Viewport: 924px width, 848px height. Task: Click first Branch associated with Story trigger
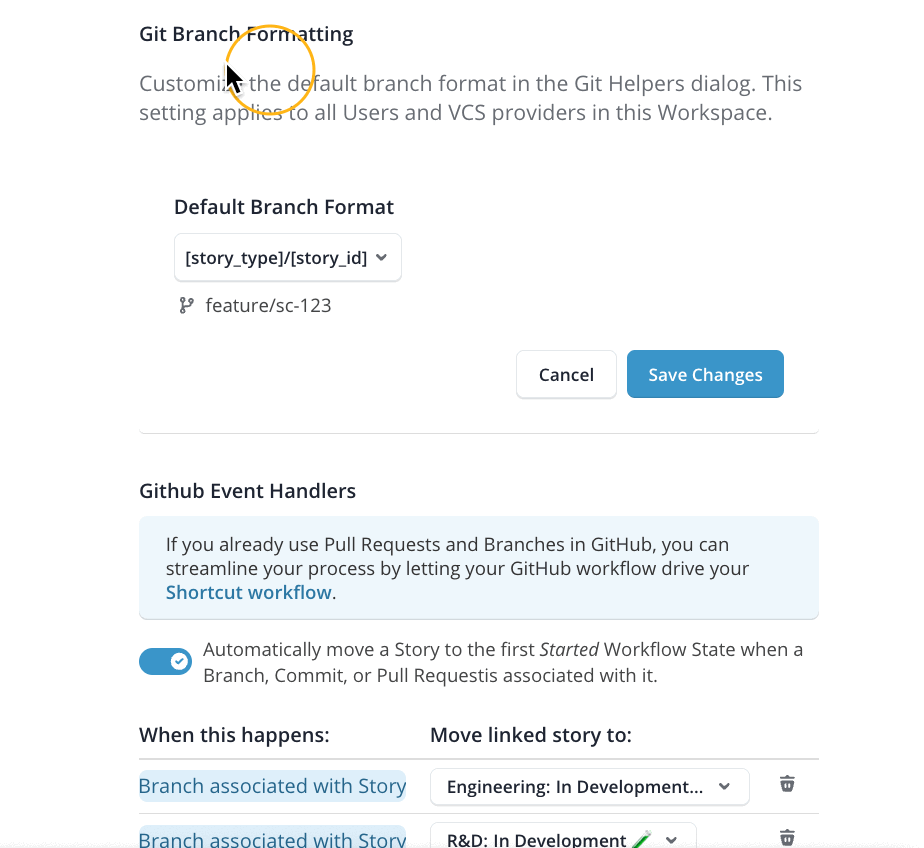272,786
